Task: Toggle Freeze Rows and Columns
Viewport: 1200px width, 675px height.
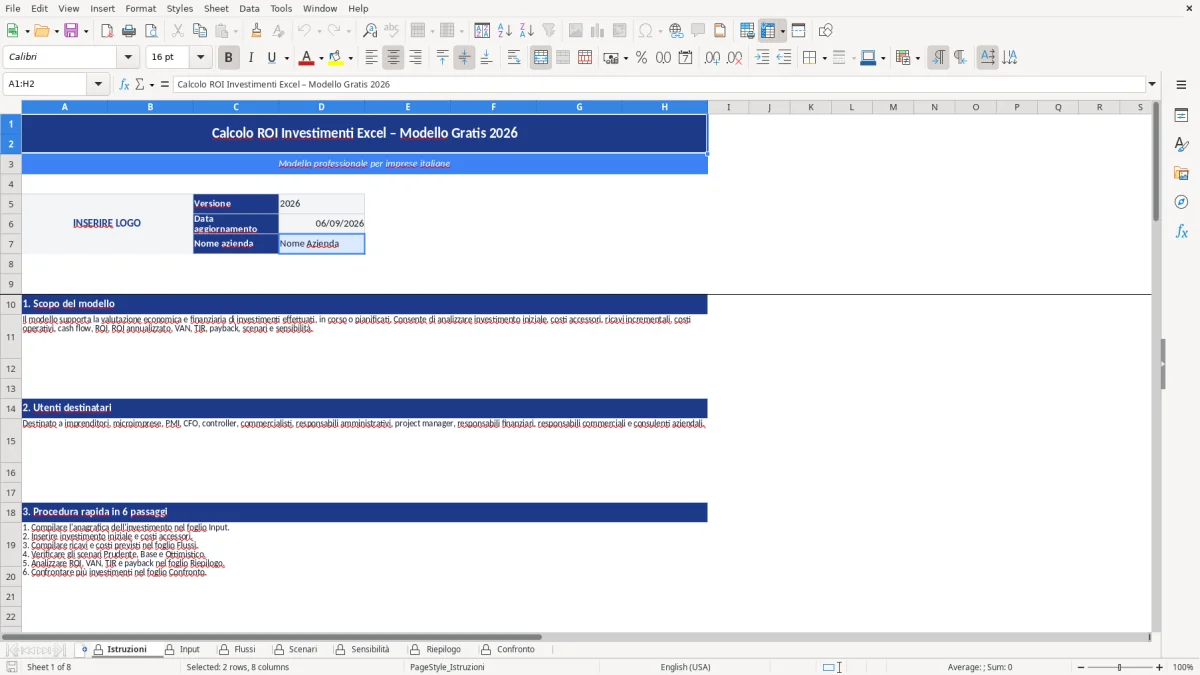Action: (768, 31)
